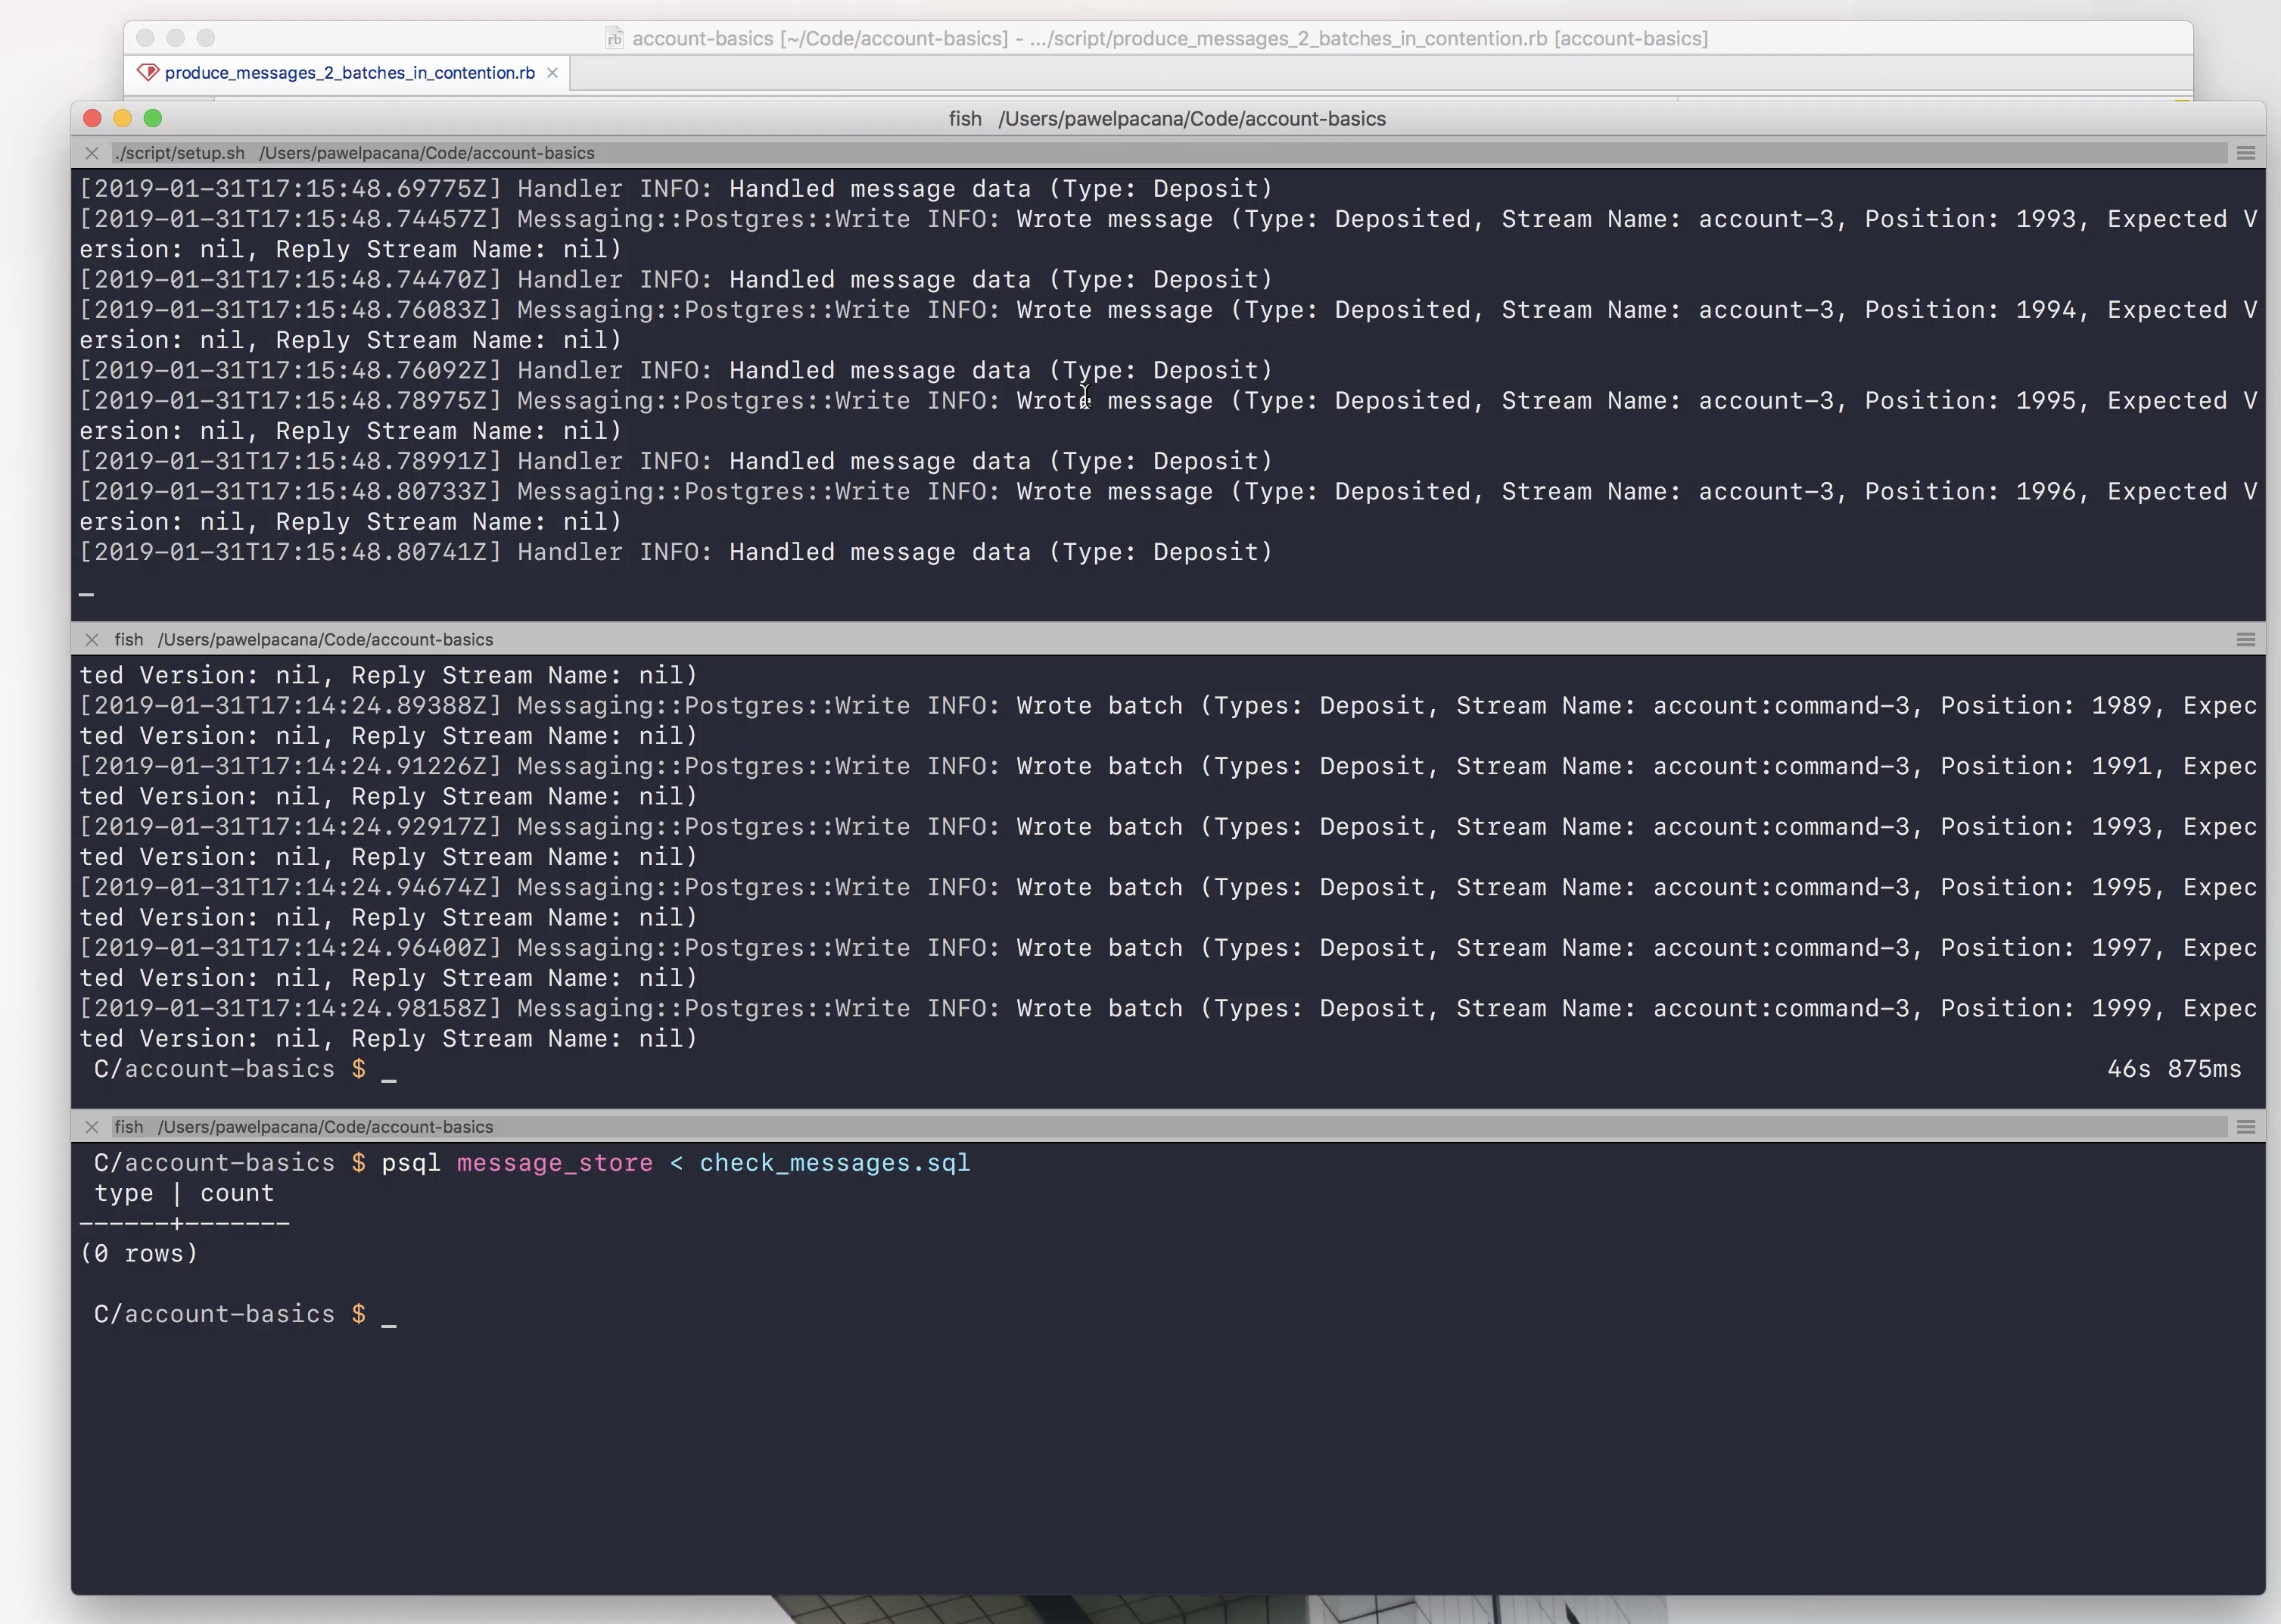Open menu icon of the middle fish pane
Image resolution: width=2281 pixels, height=1624 pixels.
(2245, 639)
